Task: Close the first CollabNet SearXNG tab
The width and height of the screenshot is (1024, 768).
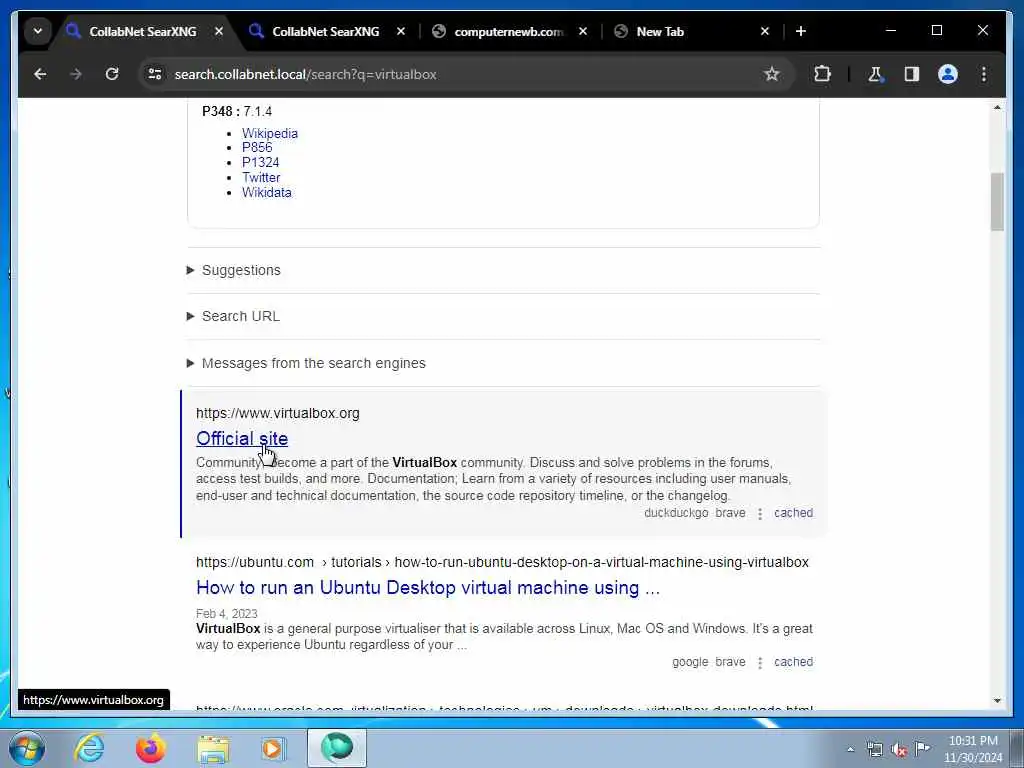Action: pyautogui.click(x=219, y=31)
